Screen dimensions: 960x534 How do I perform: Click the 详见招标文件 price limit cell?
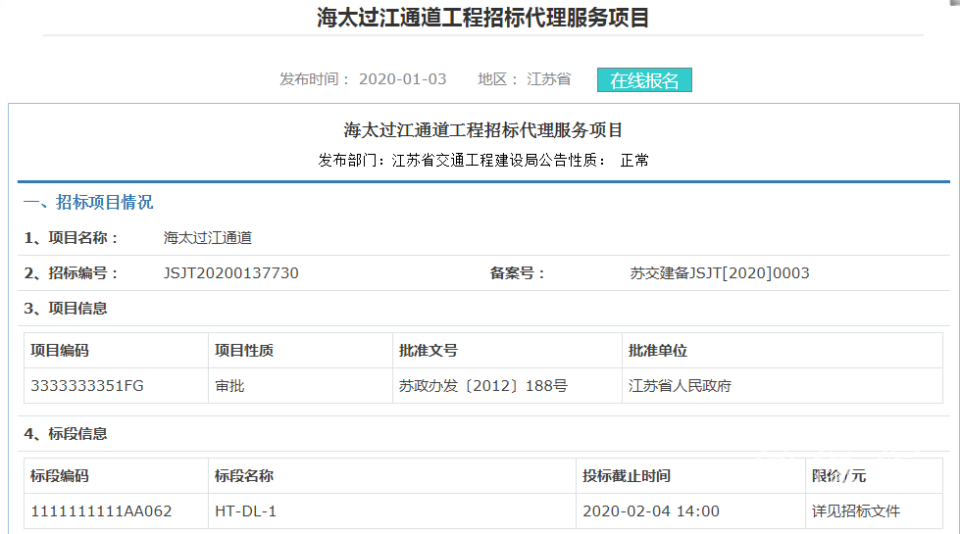click(855, 511)
